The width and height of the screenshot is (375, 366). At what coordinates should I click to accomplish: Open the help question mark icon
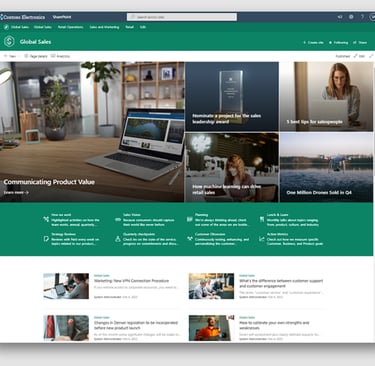pos(362,17)
